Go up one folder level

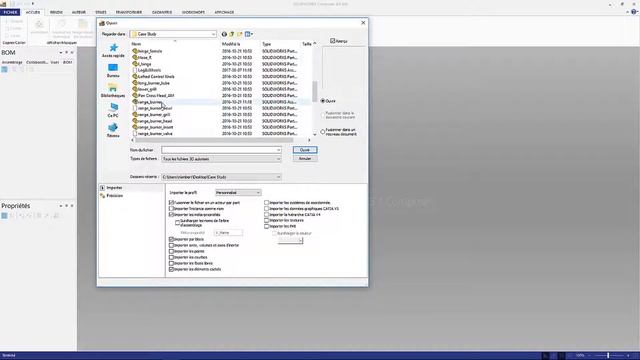pos(232,34)
